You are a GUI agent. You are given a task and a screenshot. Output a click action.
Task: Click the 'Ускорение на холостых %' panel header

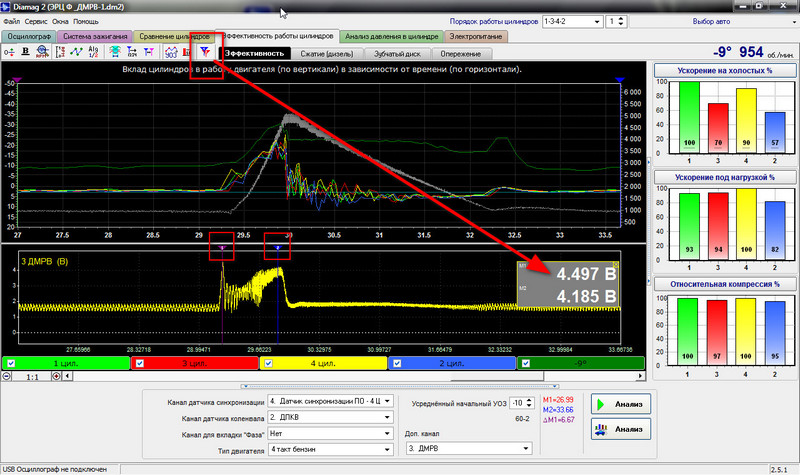coord(724,70)
